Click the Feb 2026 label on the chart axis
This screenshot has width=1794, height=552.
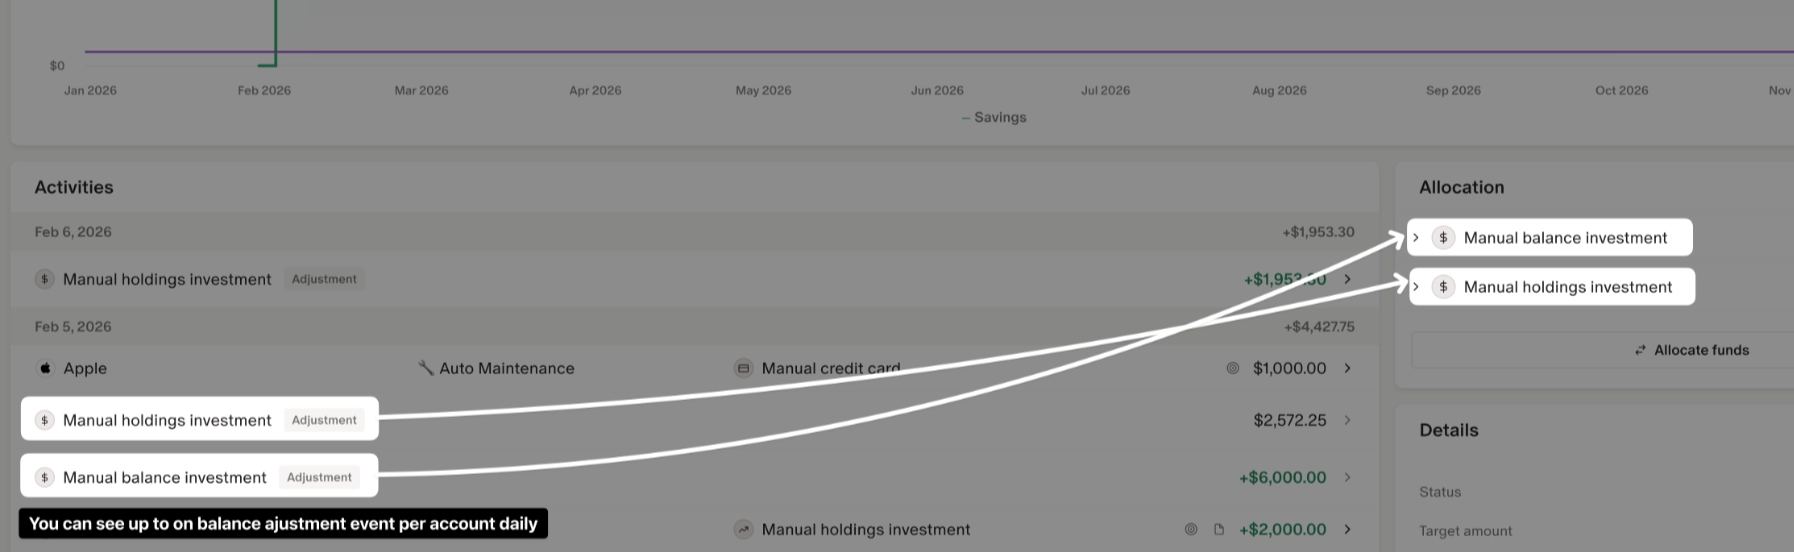(x=264, y=90)
